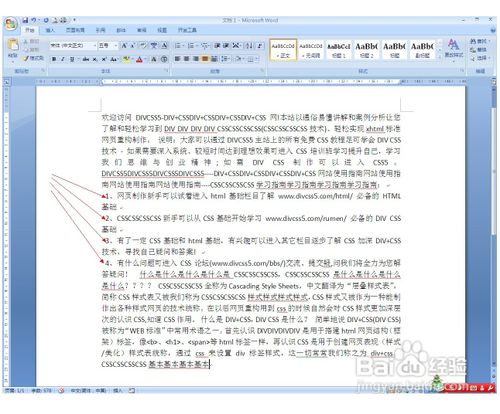Screen dimensions: 500x414
Task: Click the Grow Font icon
Action: 124,46
